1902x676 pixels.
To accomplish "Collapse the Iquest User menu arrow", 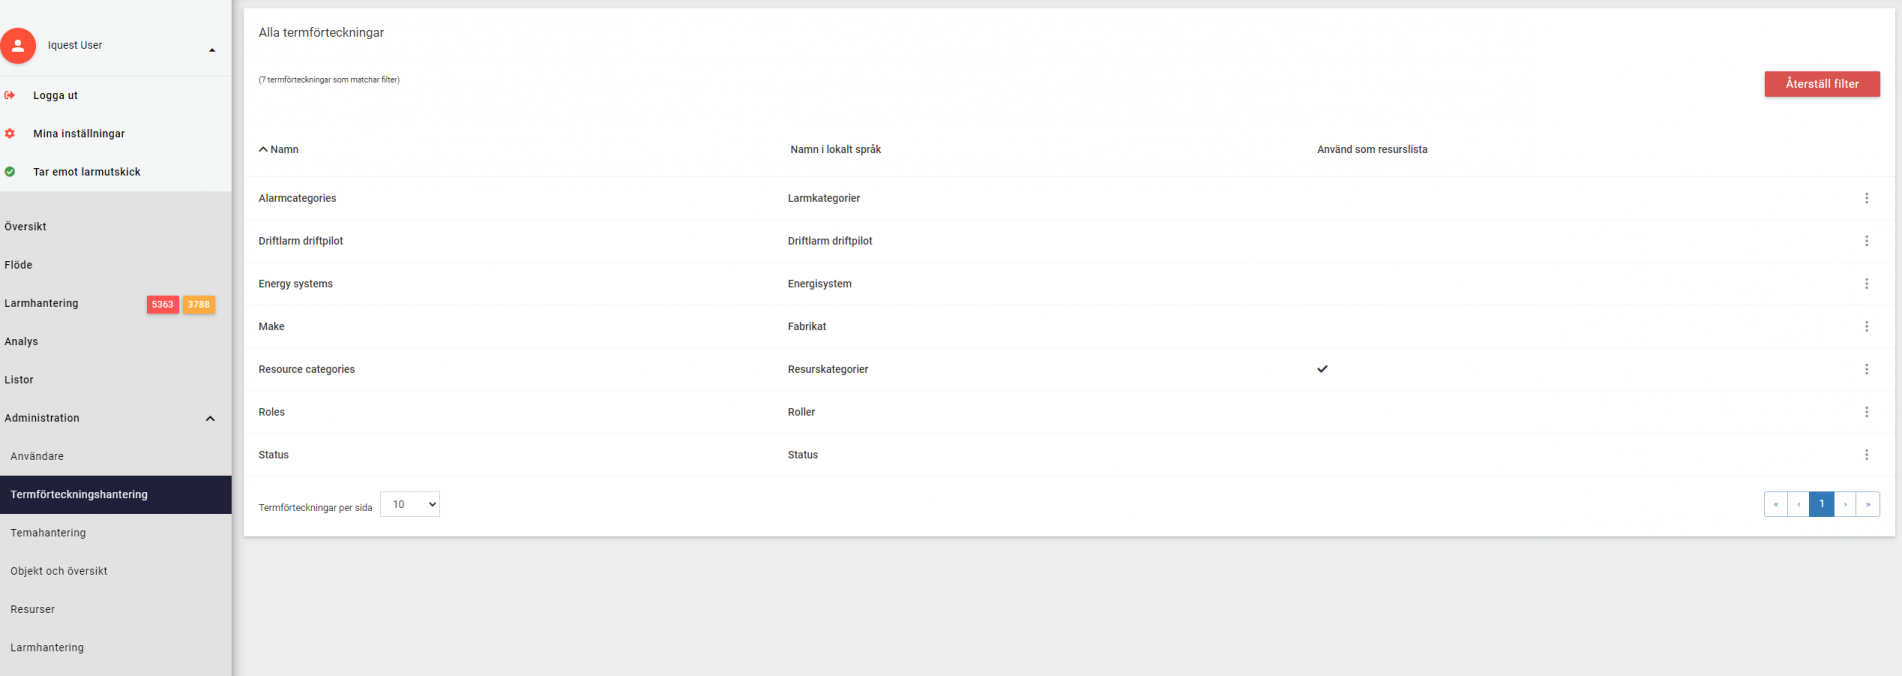I will pos(212,50).
